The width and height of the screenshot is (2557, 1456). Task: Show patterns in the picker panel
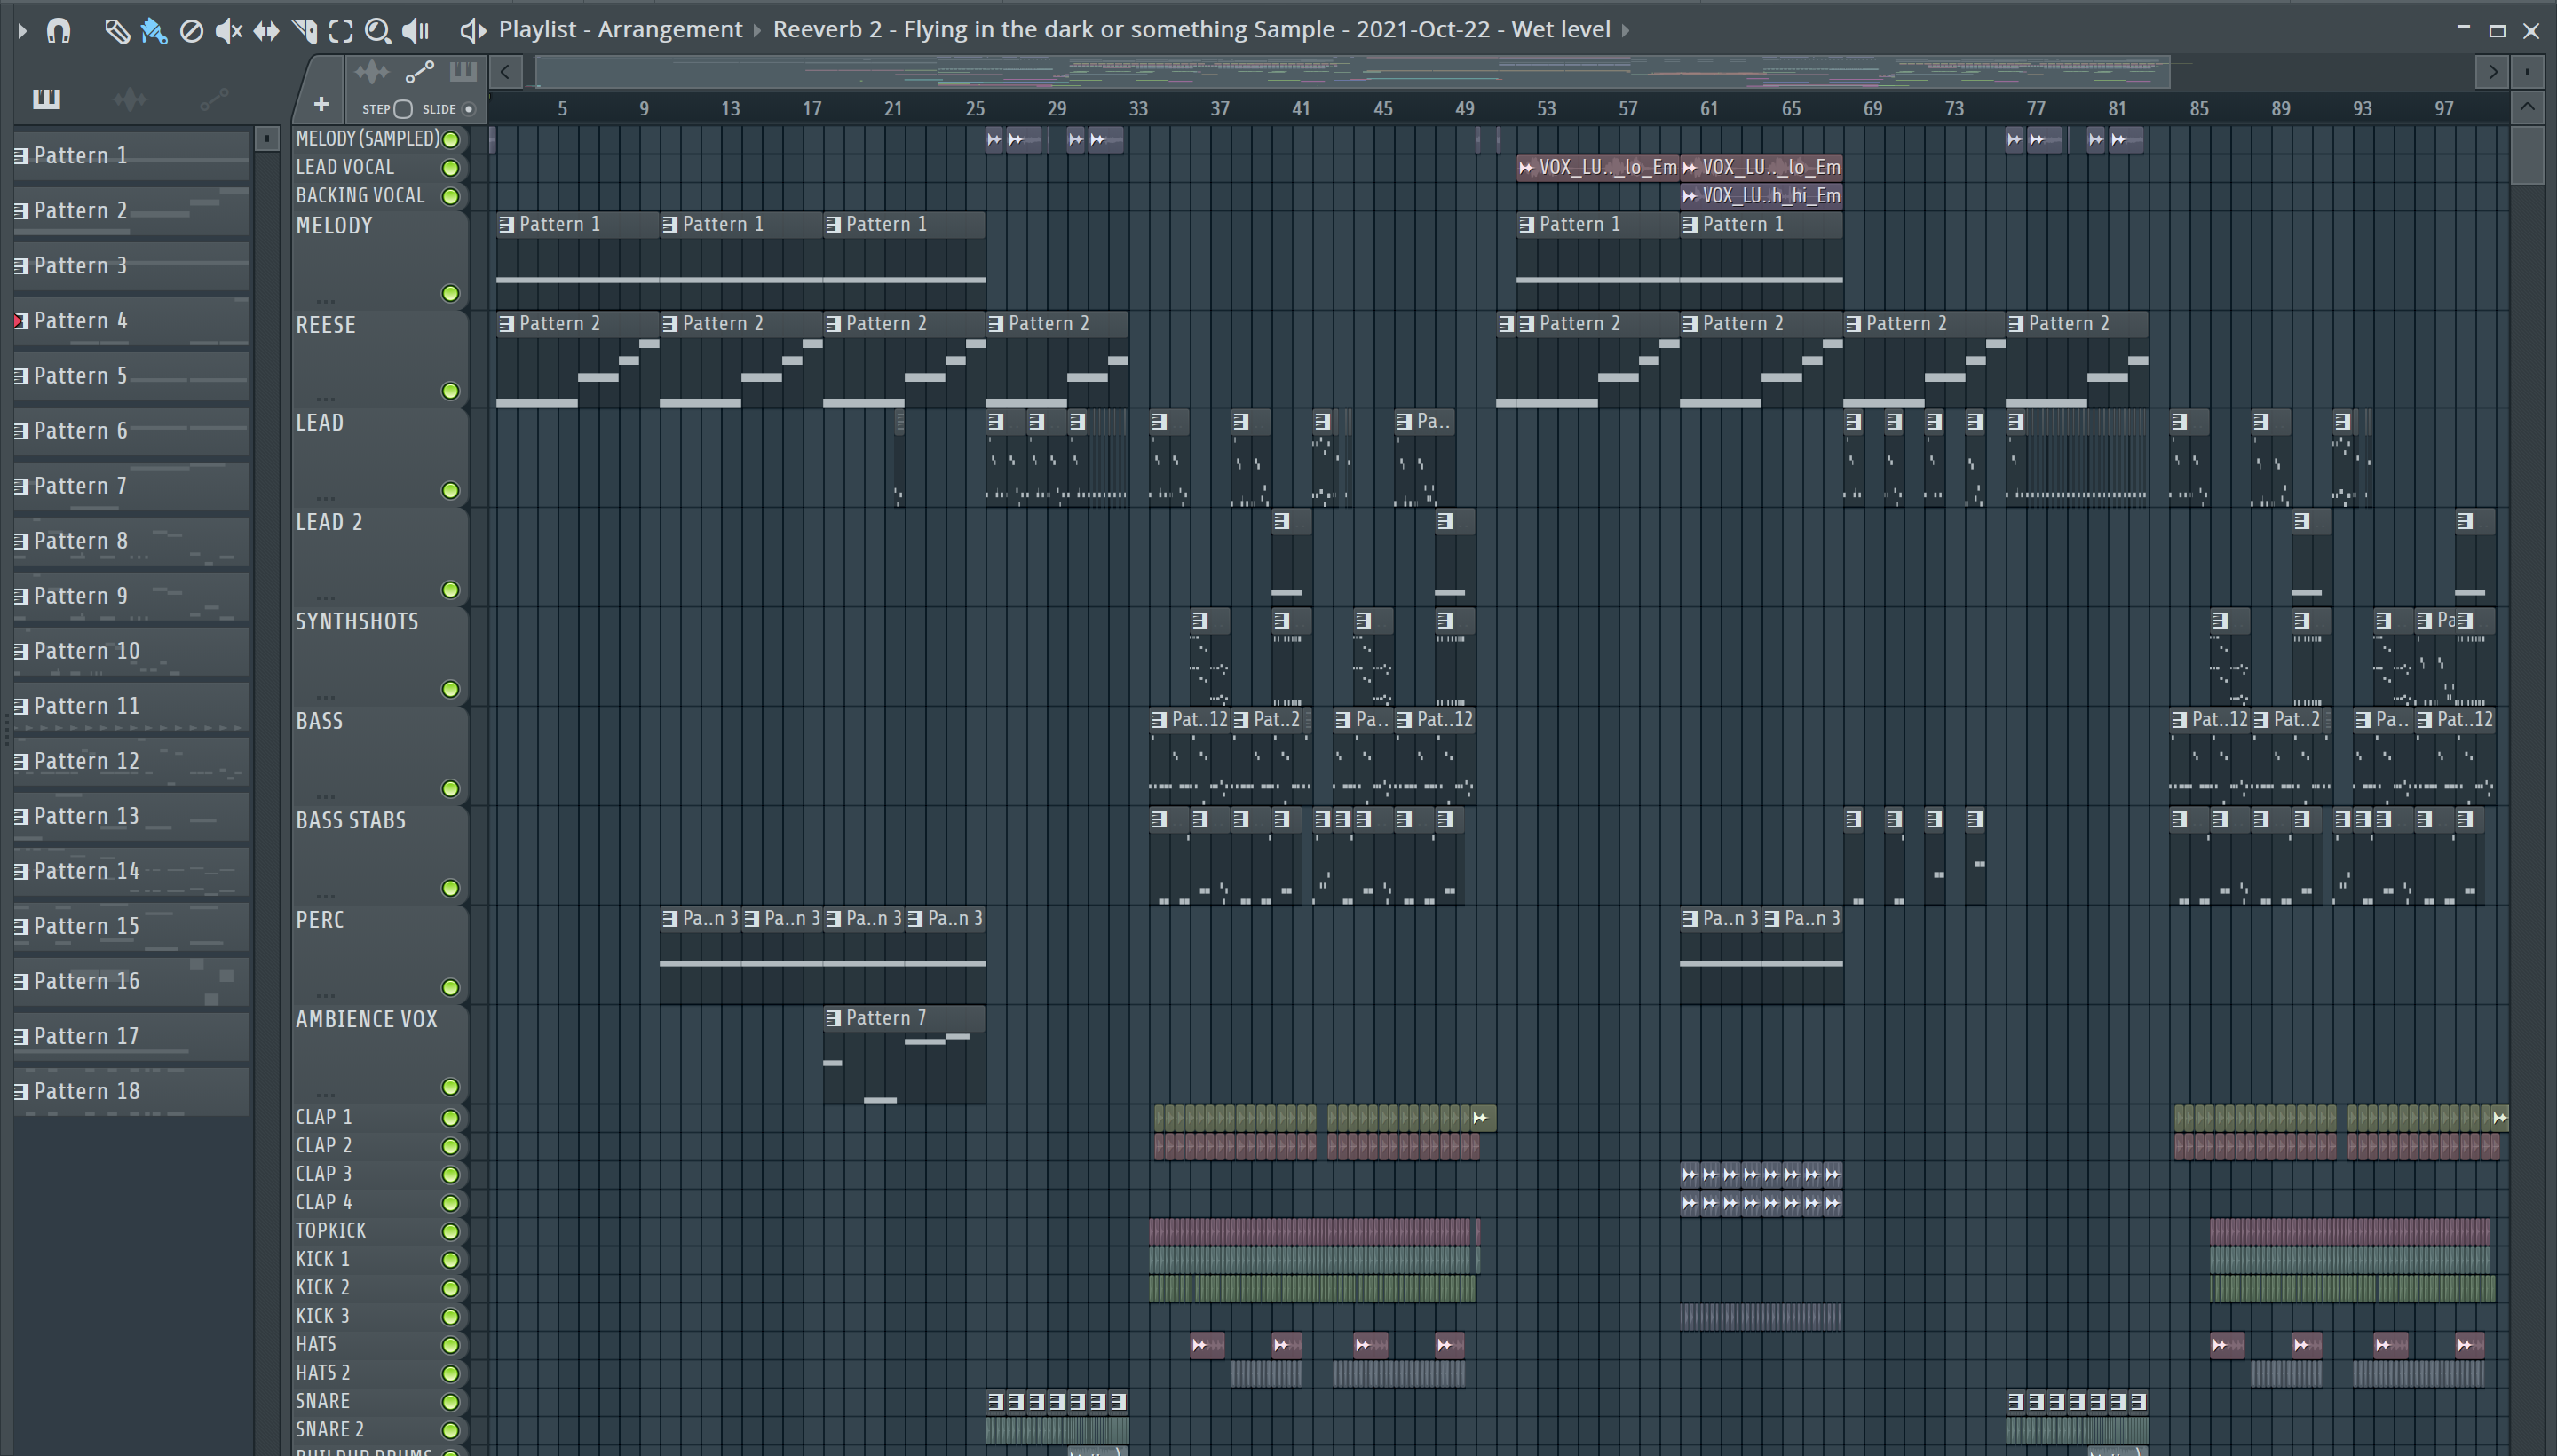(x=46, y=98)
